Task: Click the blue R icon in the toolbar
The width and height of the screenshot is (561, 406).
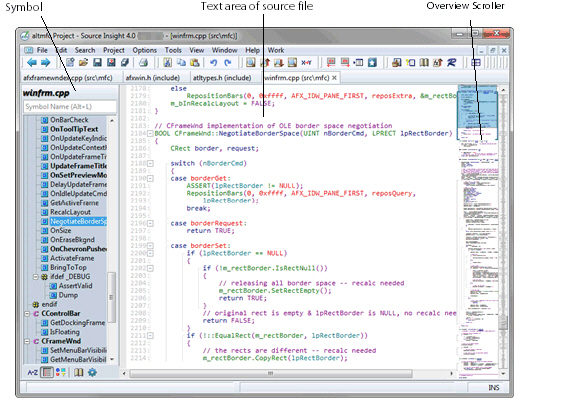Action: 452,63
